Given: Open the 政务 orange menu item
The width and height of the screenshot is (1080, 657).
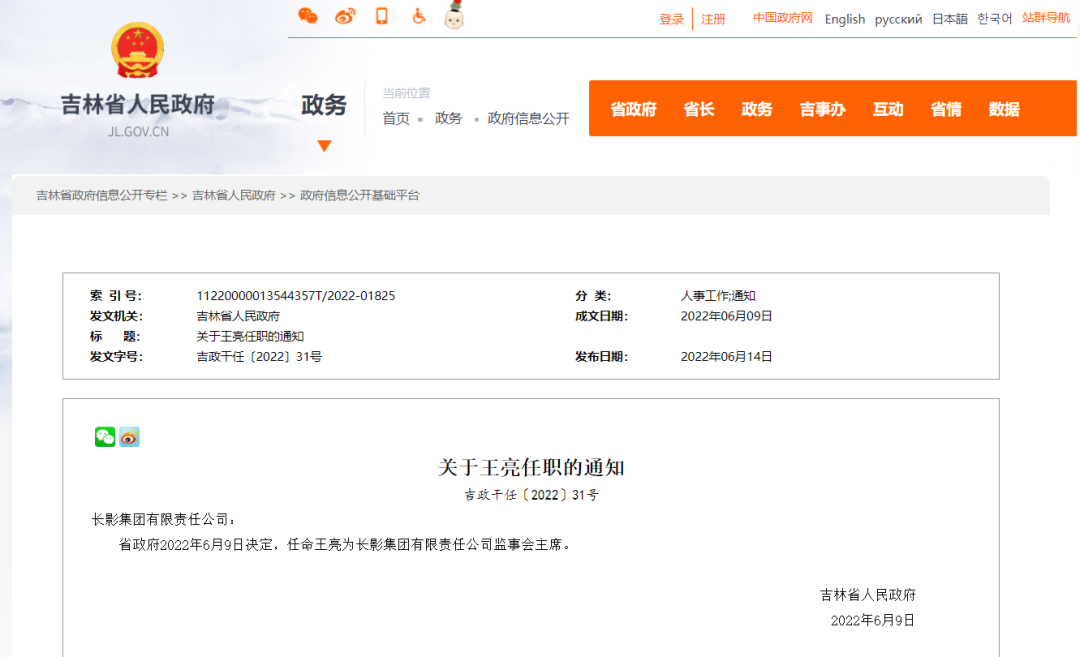Looking at the screenshot, I should click(757, 109).
